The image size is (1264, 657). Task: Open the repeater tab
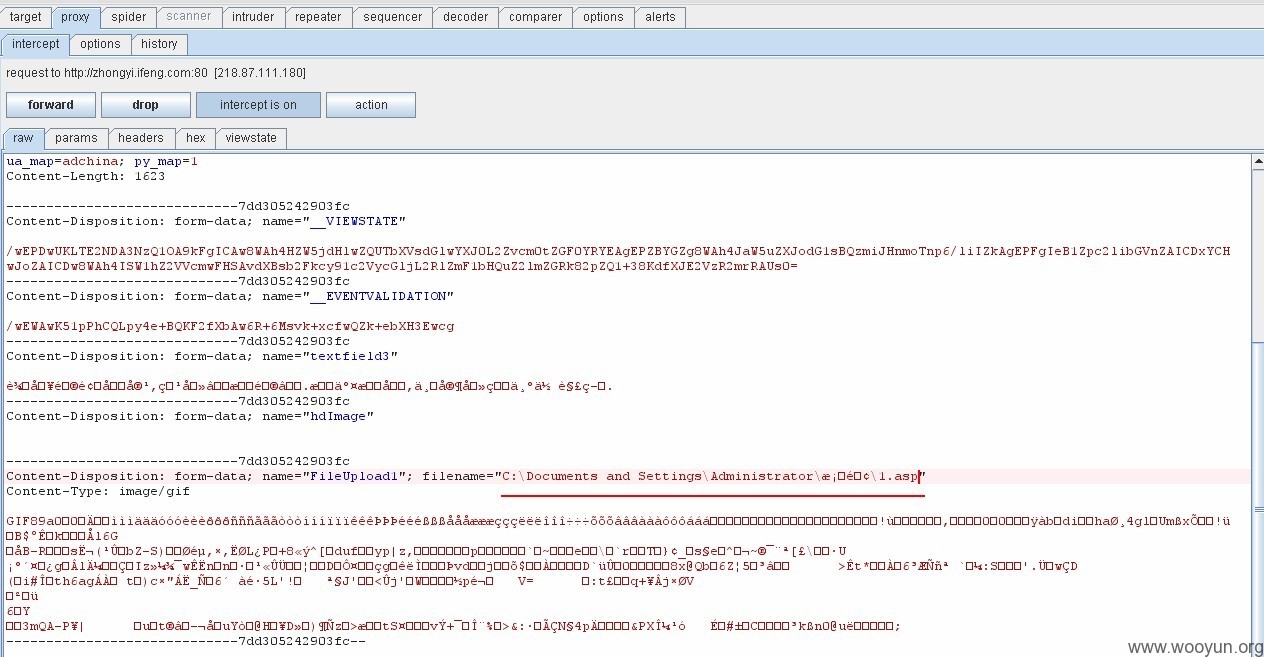(318, 17)
